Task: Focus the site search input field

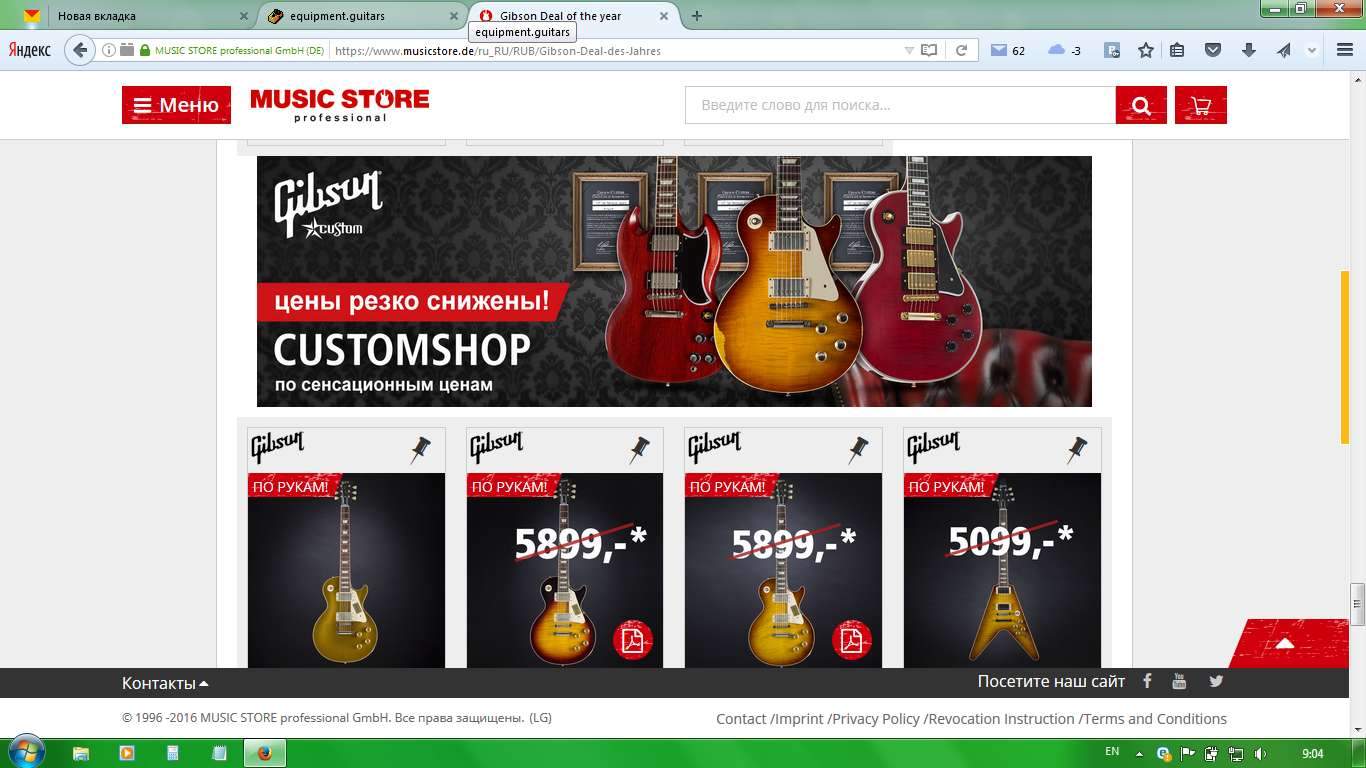Action: coord(900,105)
